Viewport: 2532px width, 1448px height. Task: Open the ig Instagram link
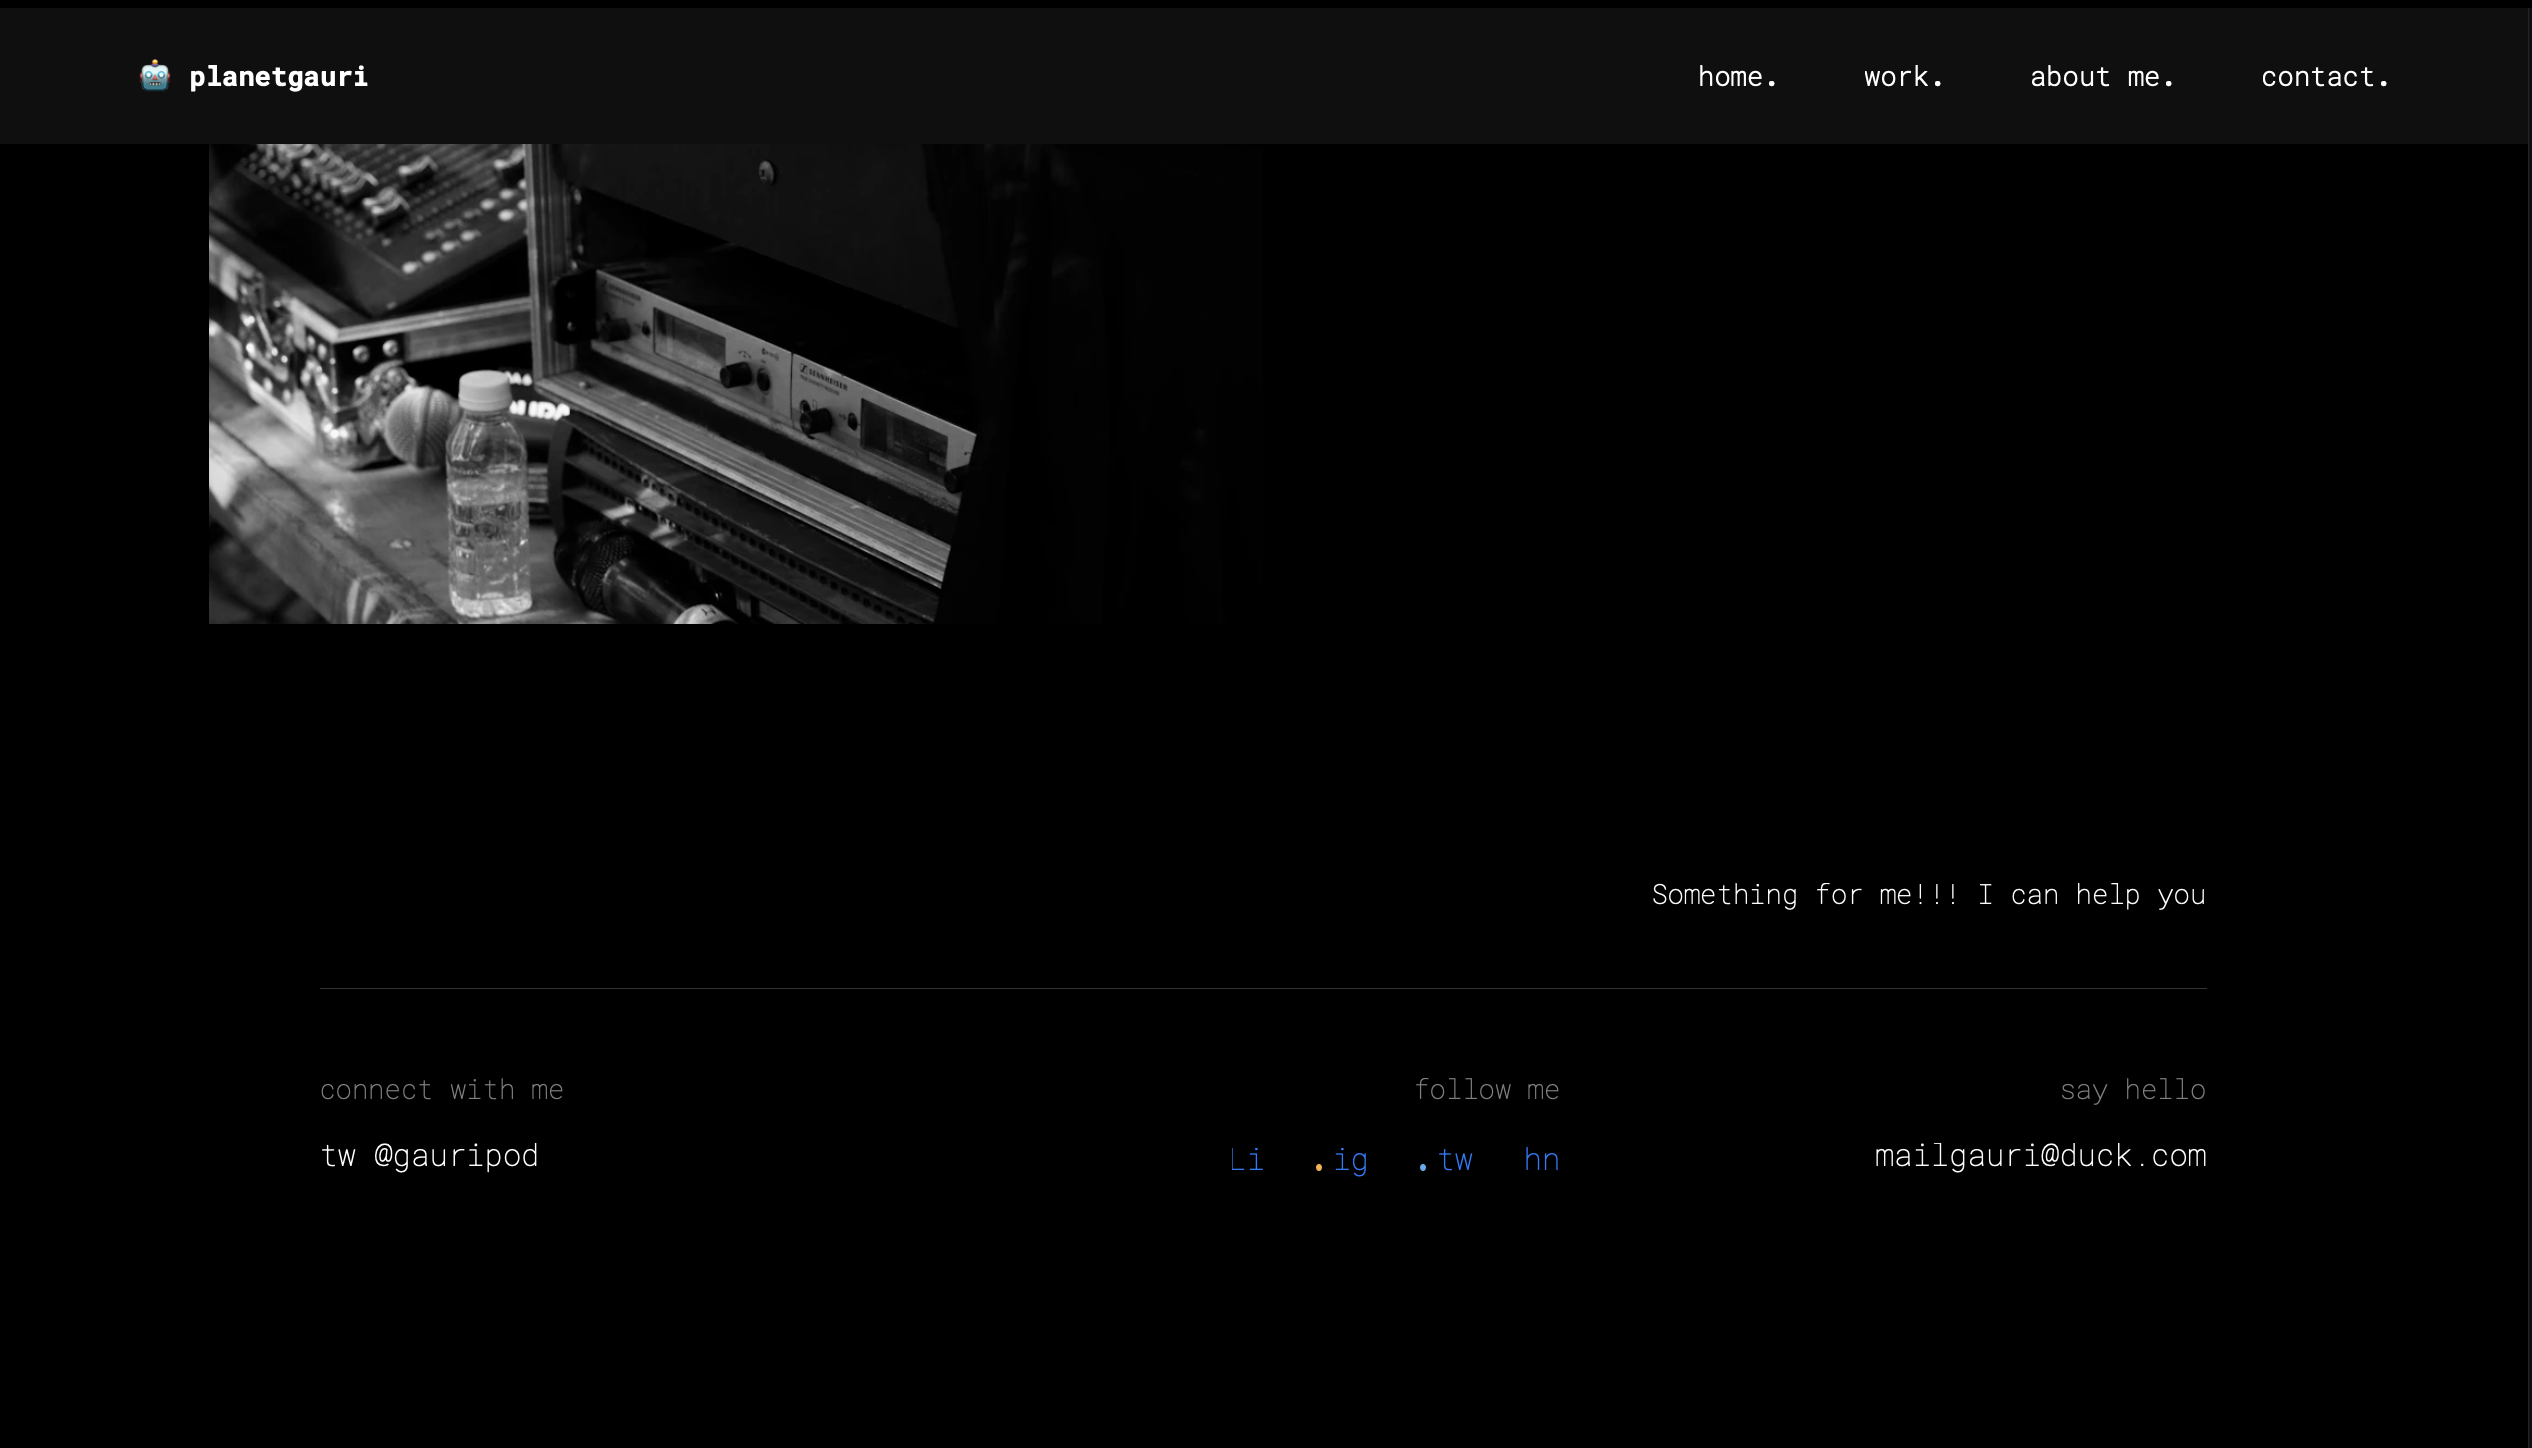(x=1350, y=1161)
